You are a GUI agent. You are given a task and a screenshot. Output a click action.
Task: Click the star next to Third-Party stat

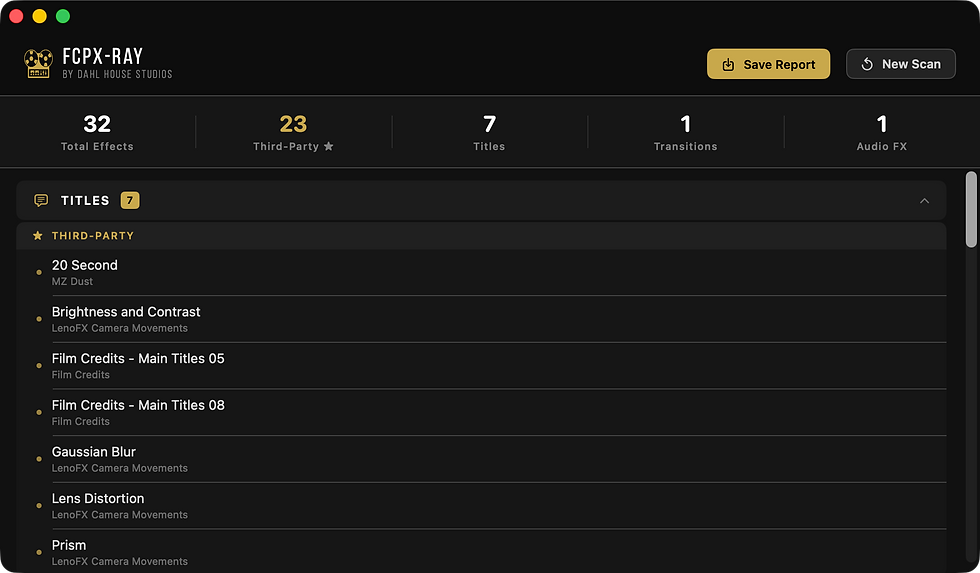329,146
